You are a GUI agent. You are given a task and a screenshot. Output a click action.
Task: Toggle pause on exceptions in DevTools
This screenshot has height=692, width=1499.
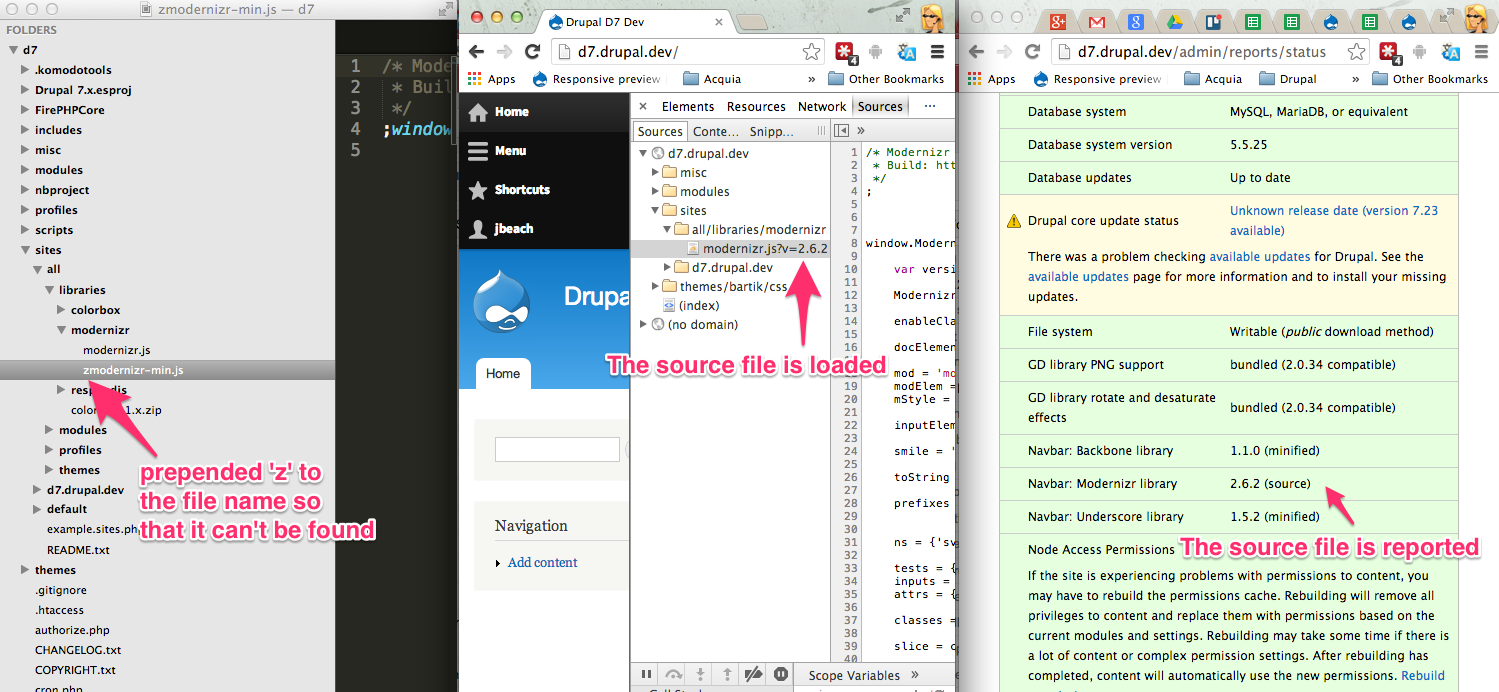click(x=781, y=675)
